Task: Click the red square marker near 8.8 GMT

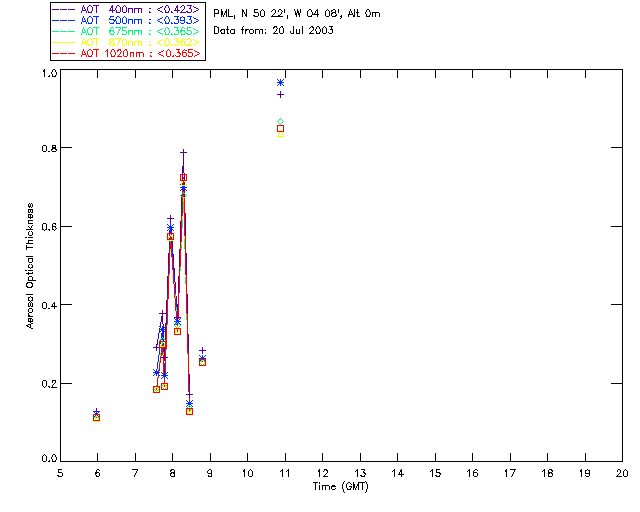Action: coord(202,363)
